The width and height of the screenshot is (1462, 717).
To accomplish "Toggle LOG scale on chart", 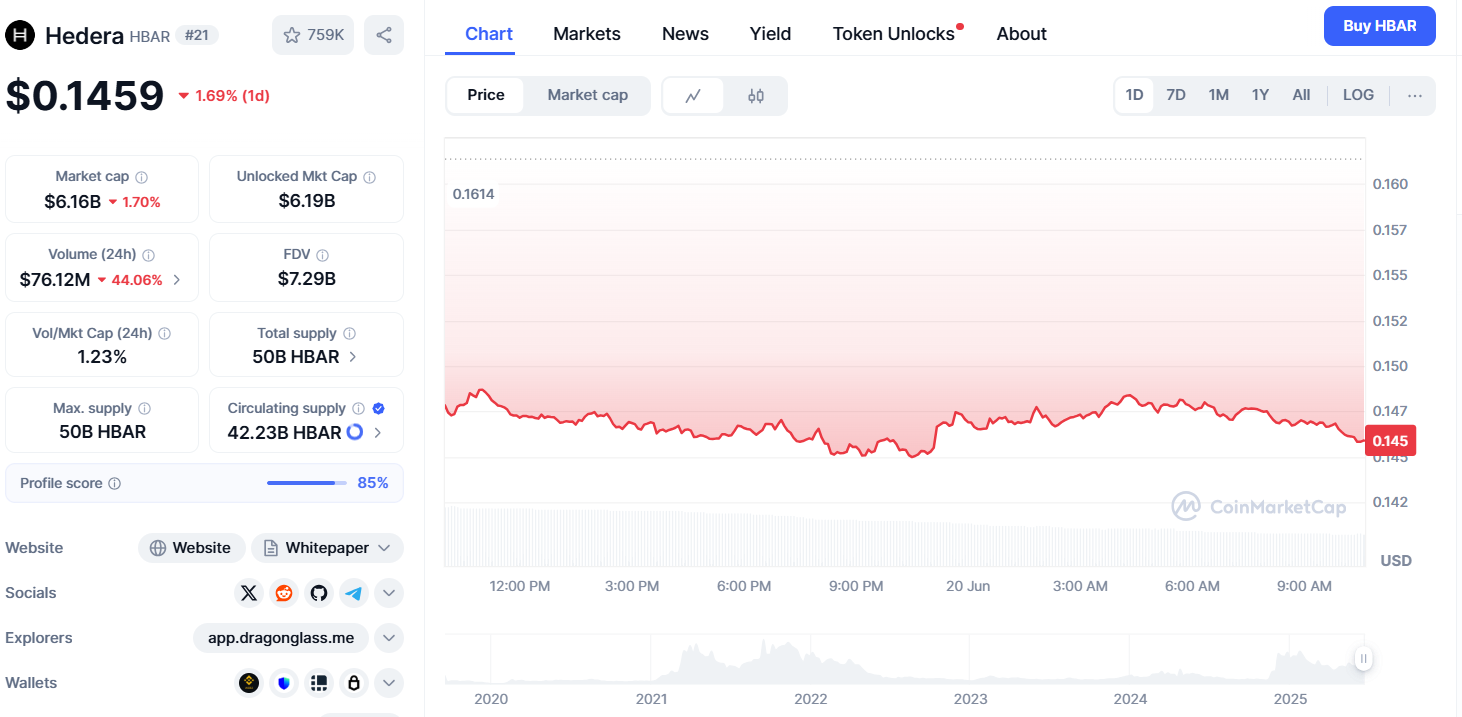I will 1358,95.
